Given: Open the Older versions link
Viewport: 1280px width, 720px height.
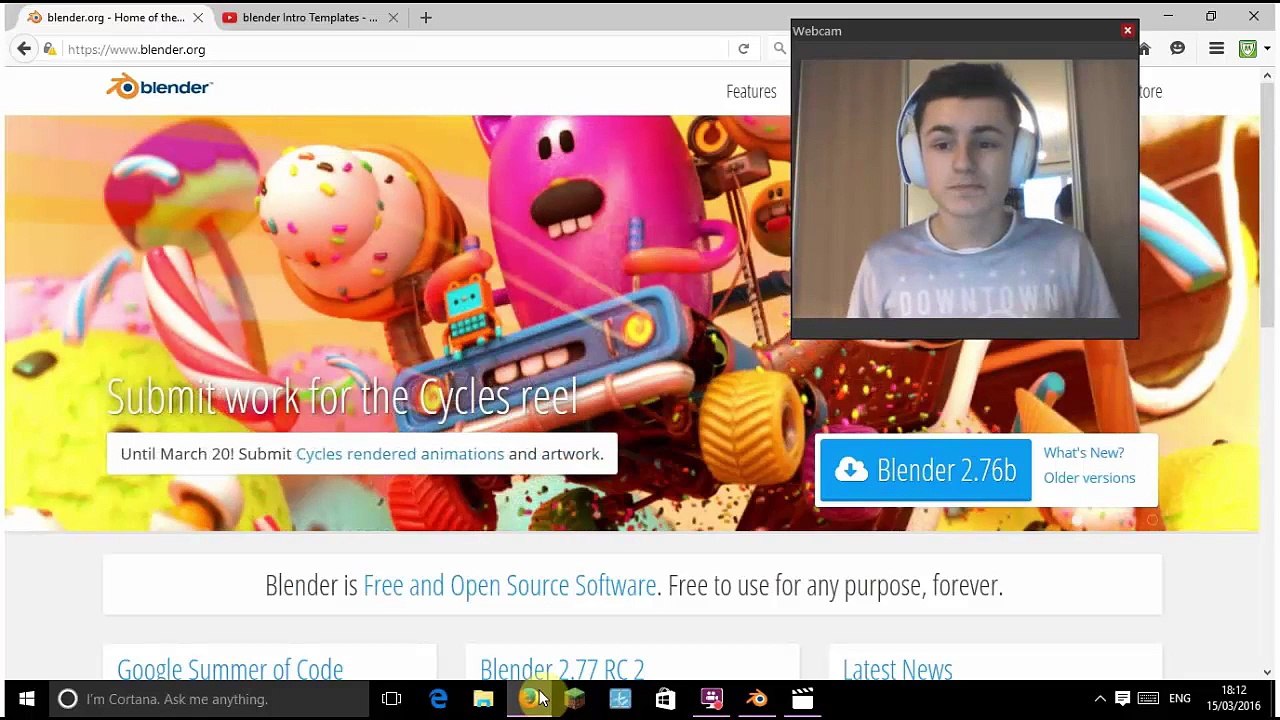Looking at the screenshot, I should click(1089, 478).
